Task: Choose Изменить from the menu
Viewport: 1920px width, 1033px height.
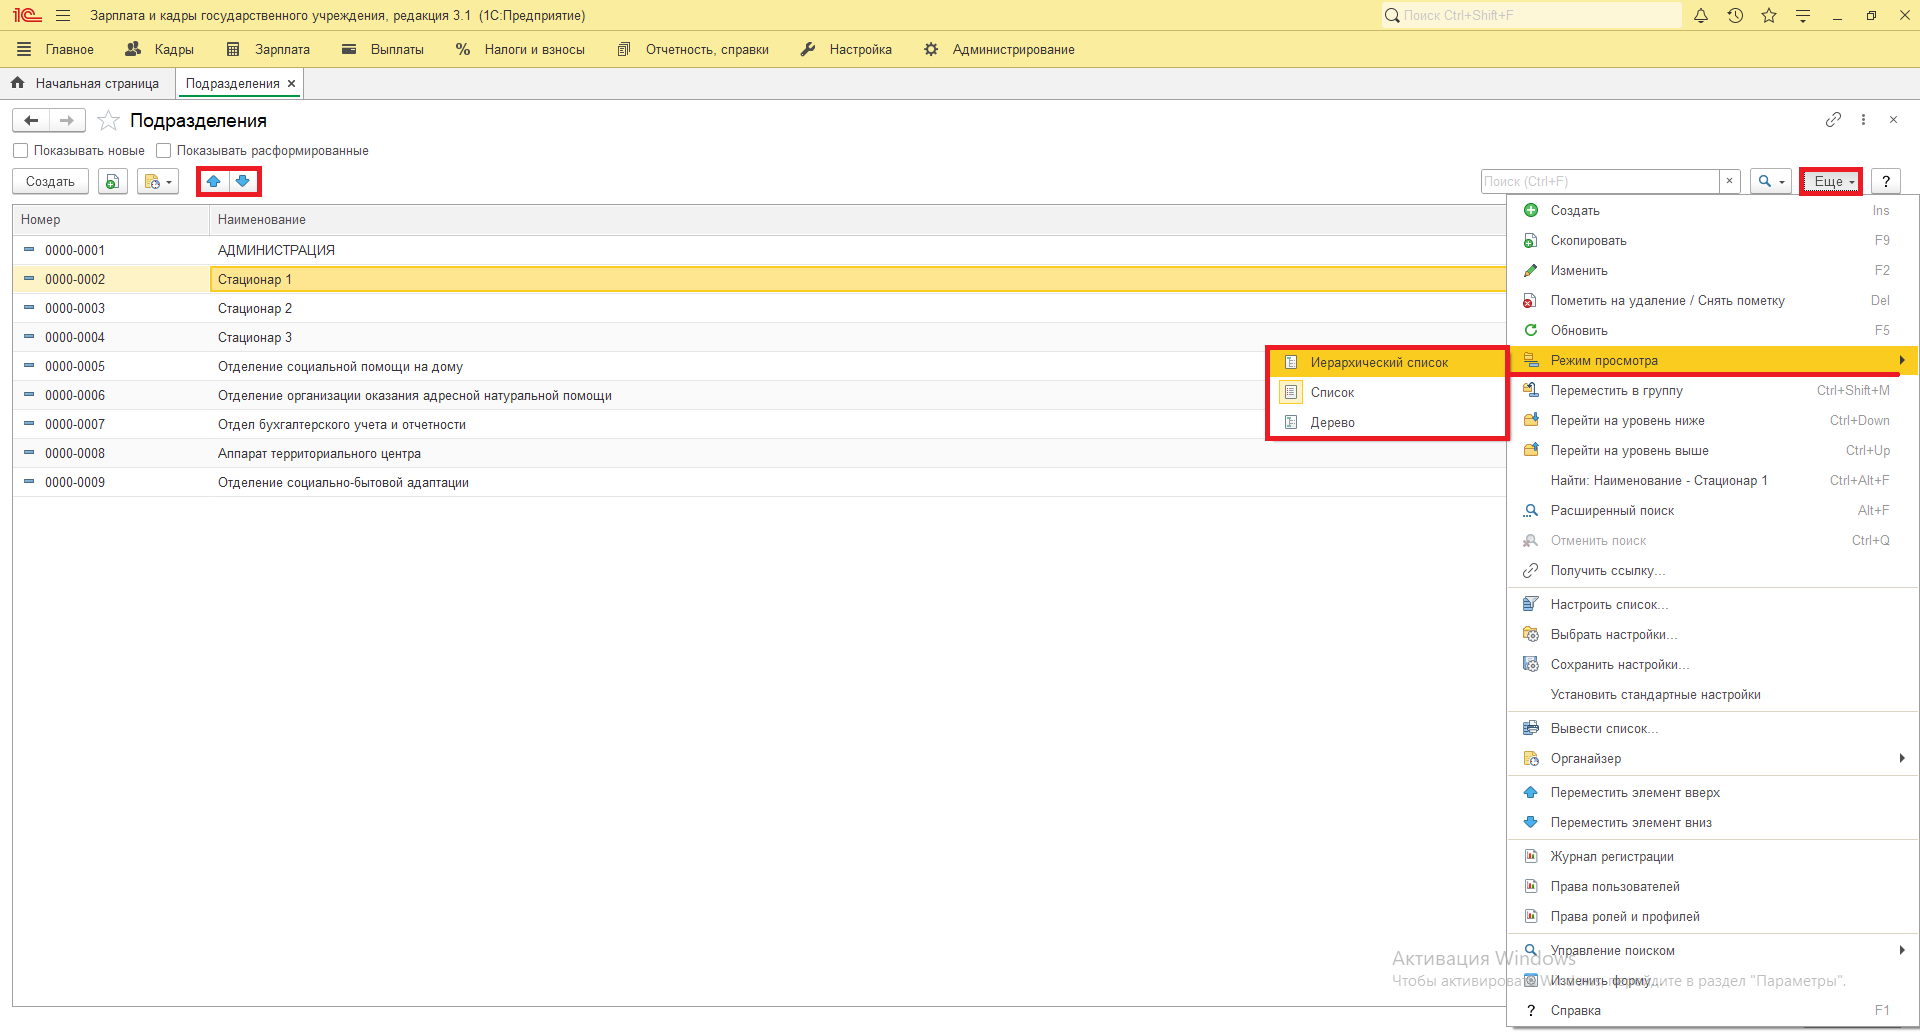Action: [1712, 271]
